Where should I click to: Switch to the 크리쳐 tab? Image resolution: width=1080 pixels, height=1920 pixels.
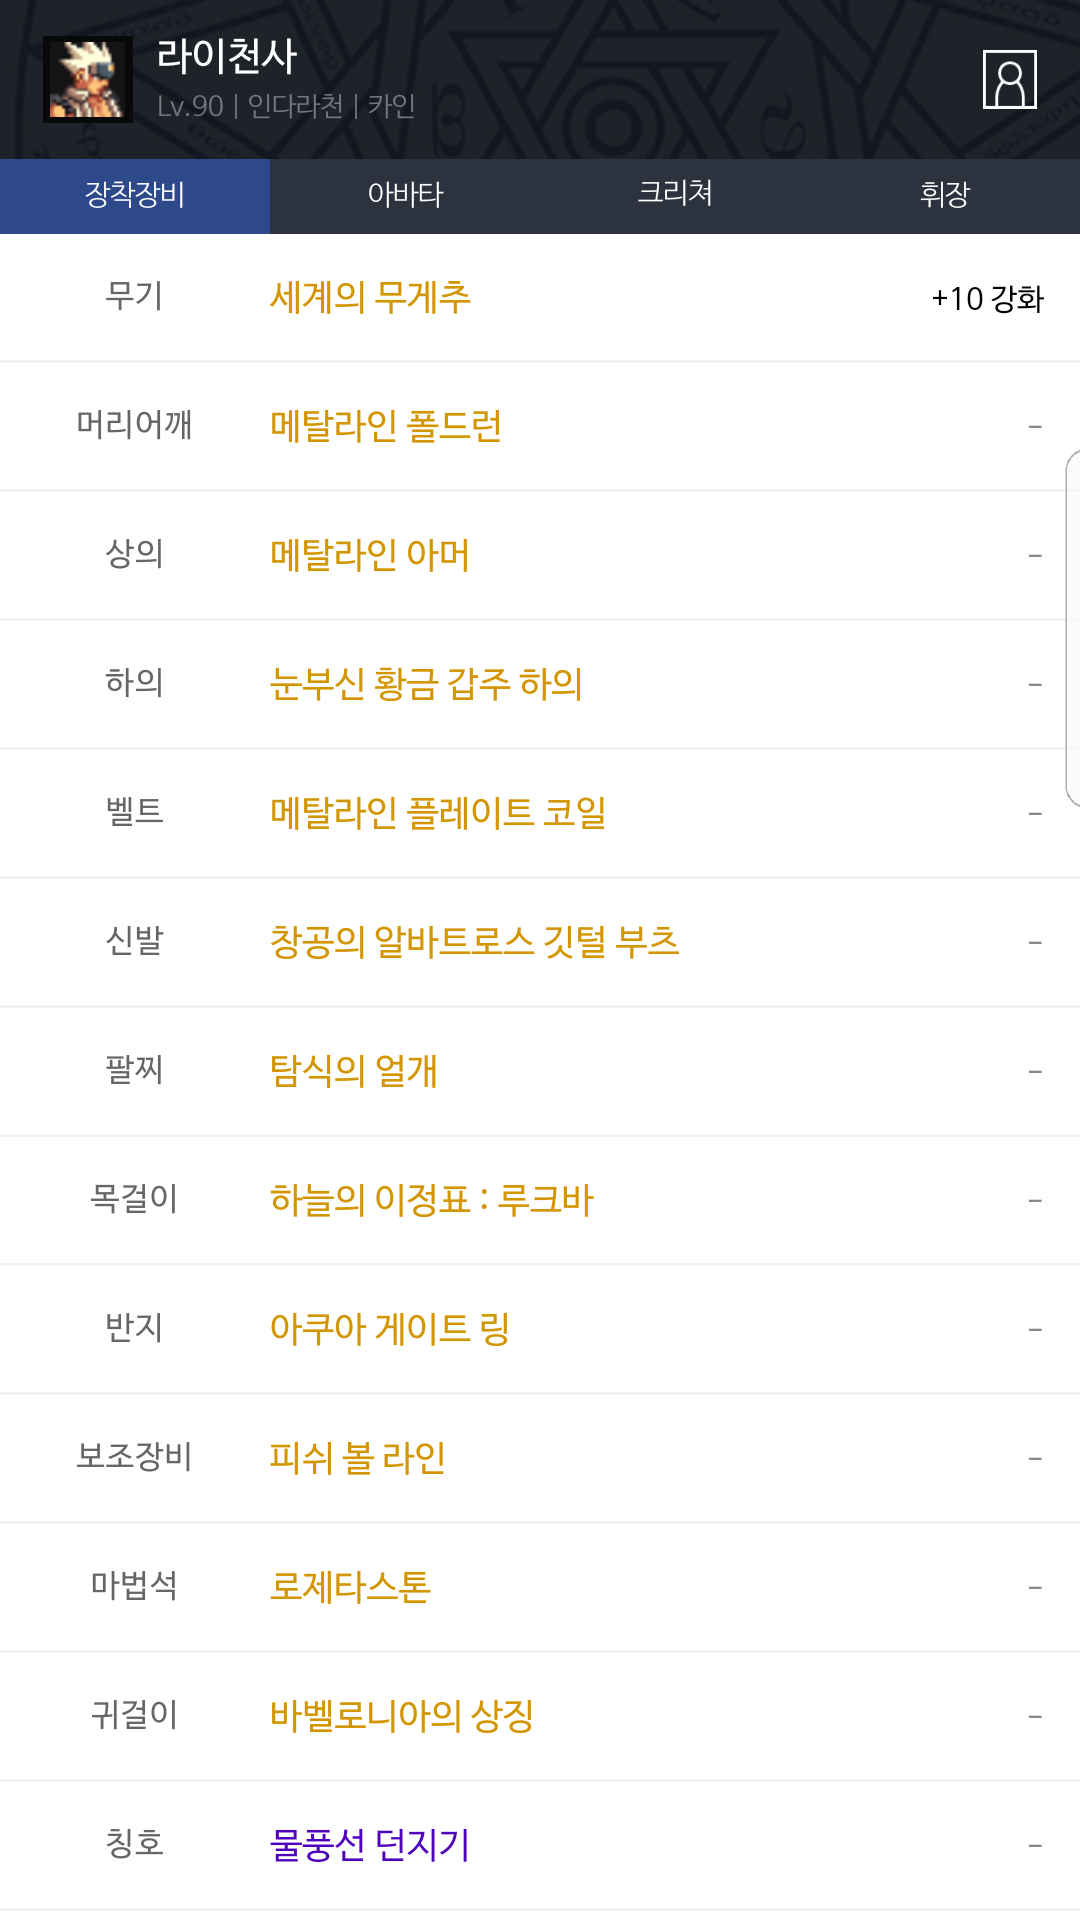point(675,193)
